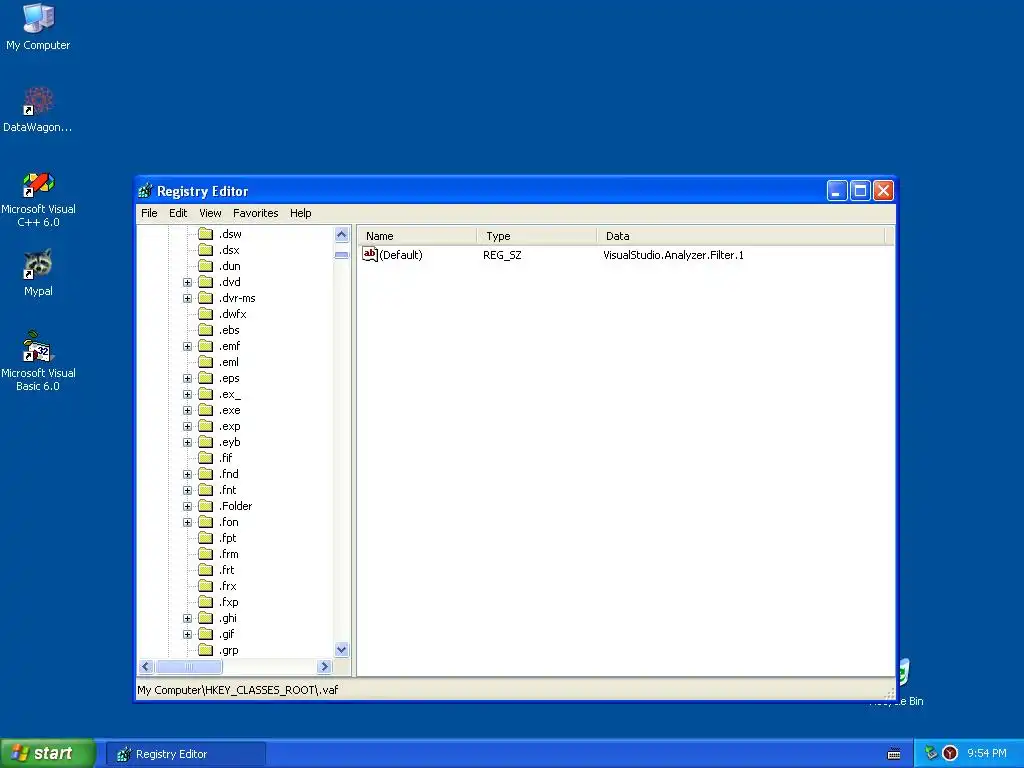This screenshot has height=768, width=1024.
Task: Expand the .fnd key
Action: click(x=187, y=474)
